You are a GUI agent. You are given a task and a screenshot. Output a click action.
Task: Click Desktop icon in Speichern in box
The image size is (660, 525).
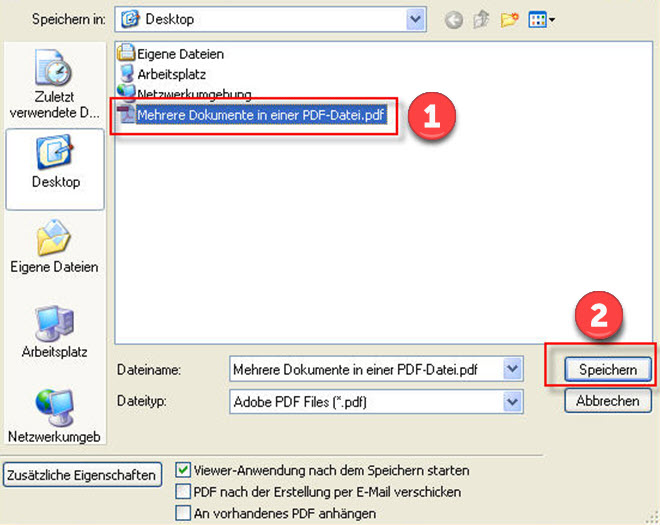pos(130,19)
